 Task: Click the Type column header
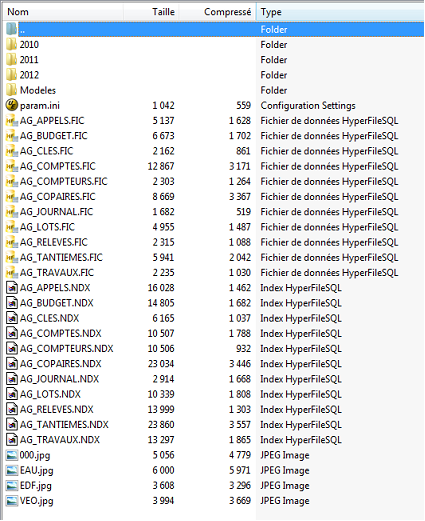(340, 12)
